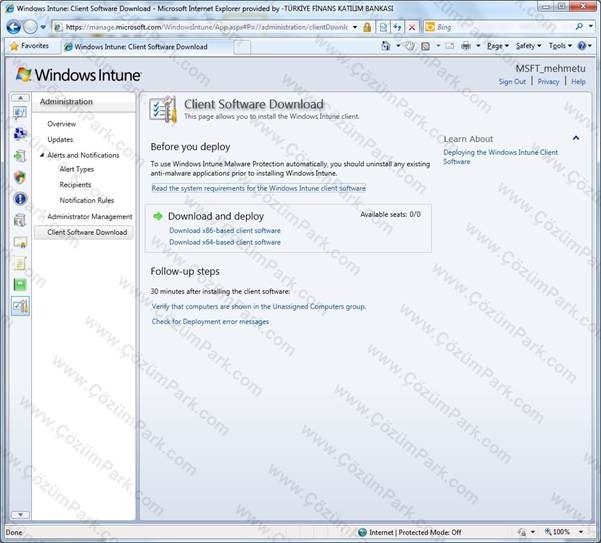Collapse the Alerts and Notifications node
Screen dimensions: 601x543
tap(42, 155)
